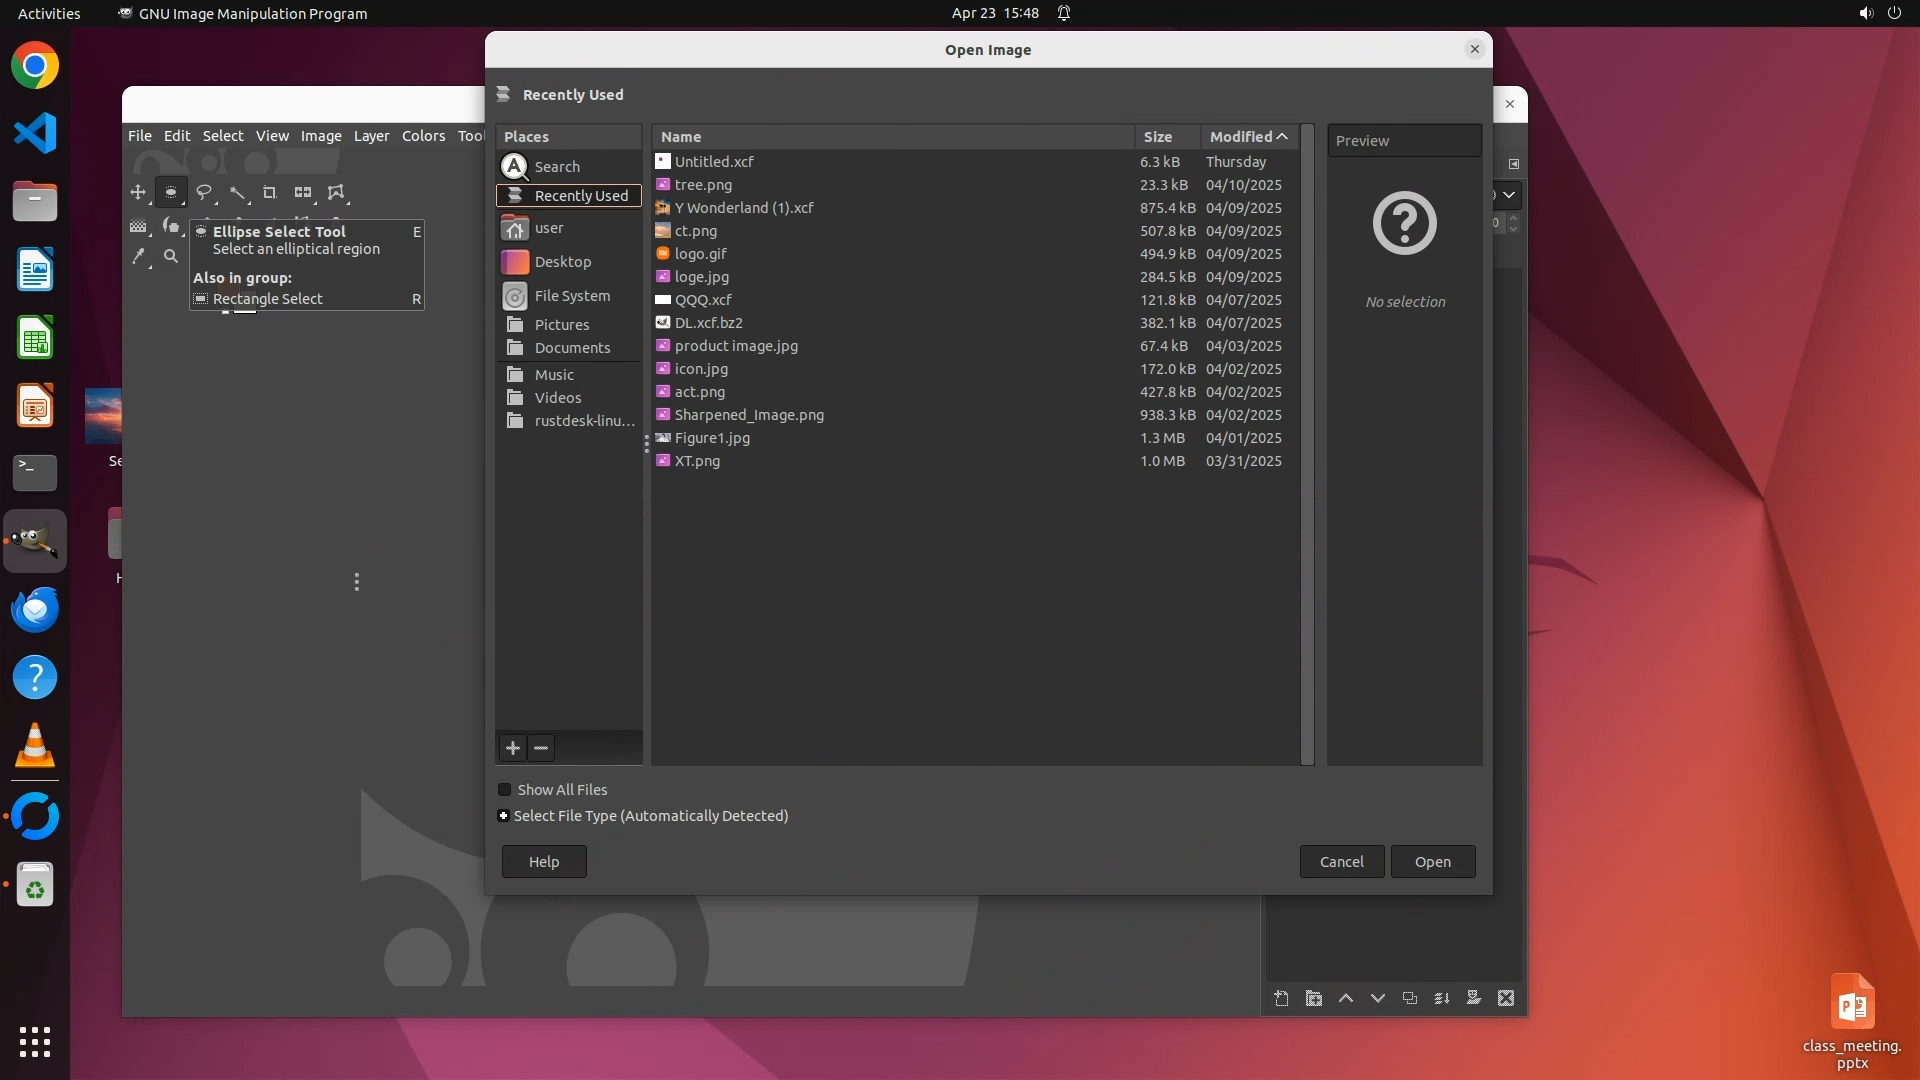The width and height of the screenshot is (1920, 1080).
Task: Choose Pictures in the Places sidebar
Action: [561, 325]
